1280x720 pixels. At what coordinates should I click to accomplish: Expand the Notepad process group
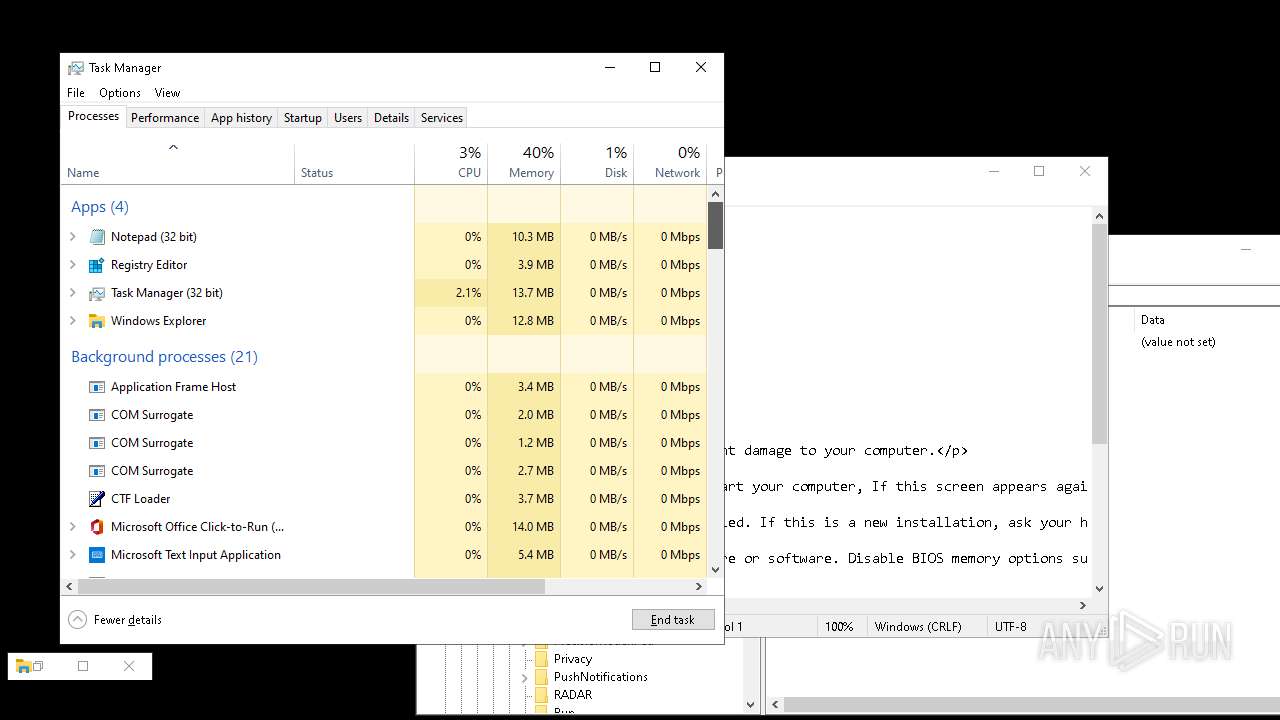click(x=72, y=237)
